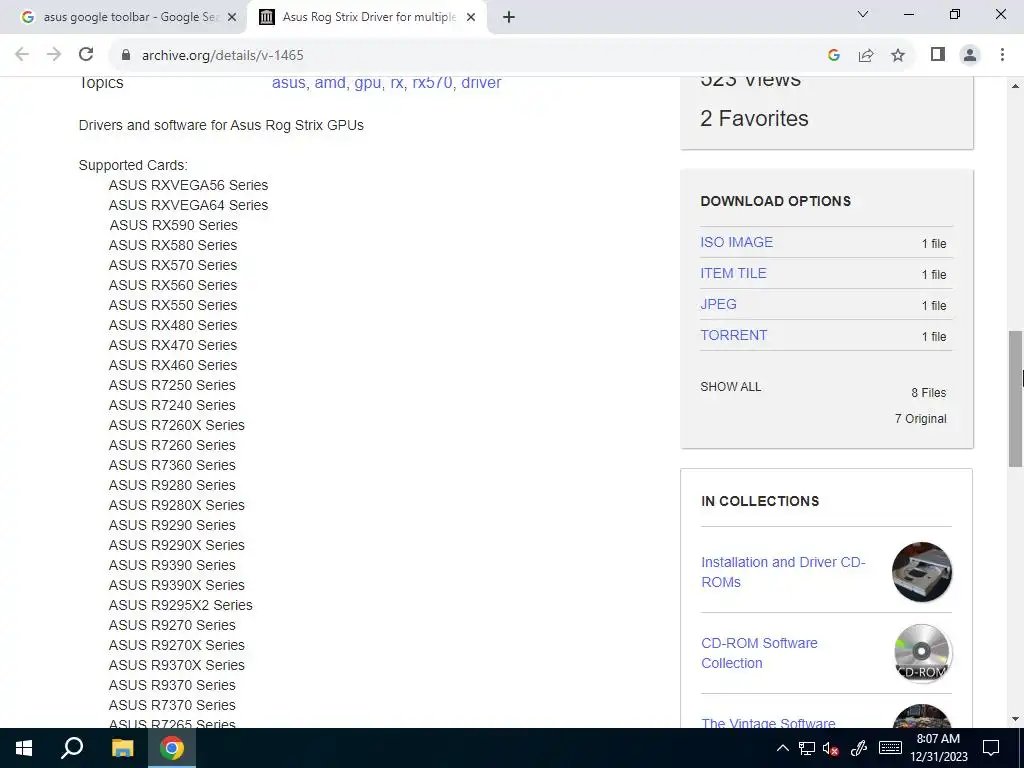Open the rx570 topic link
The width and height of the screenshot is (1024, 768).
432,82
